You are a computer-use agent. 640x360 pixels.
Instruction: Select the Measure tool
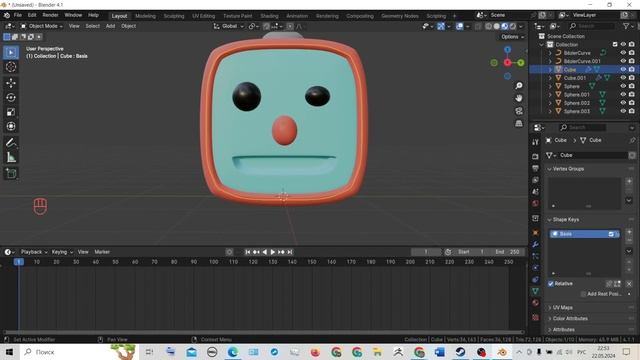click(x=11, y=157)
